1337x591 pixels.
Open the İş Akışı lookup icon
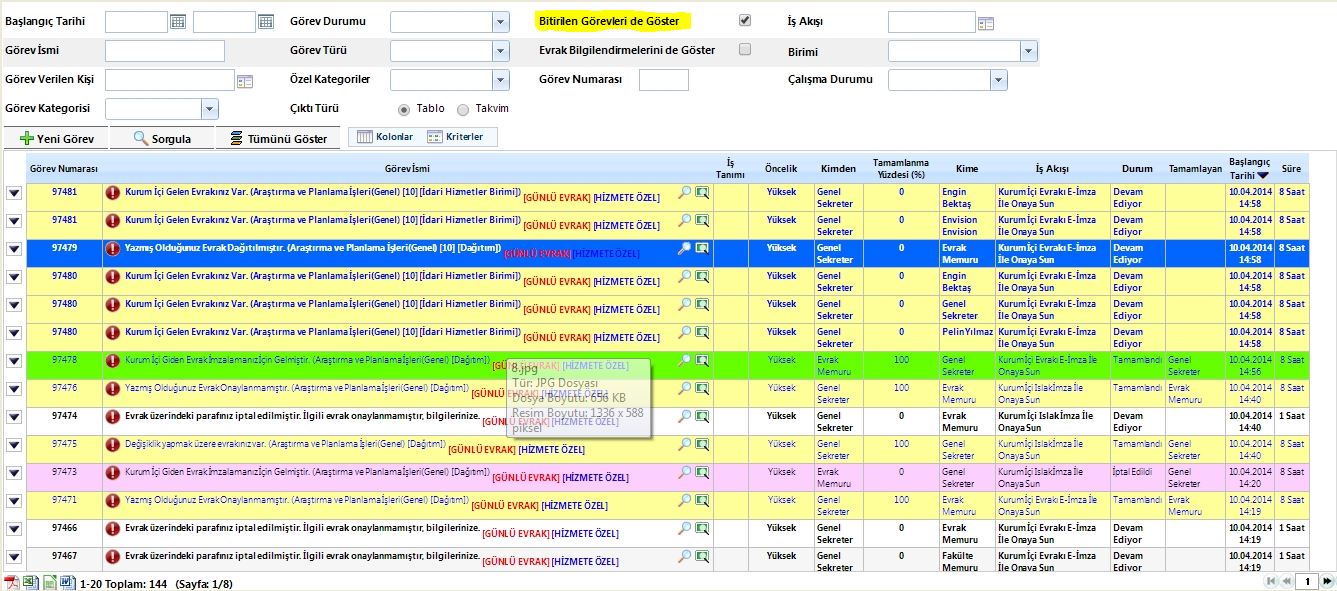tap(986, 23)
